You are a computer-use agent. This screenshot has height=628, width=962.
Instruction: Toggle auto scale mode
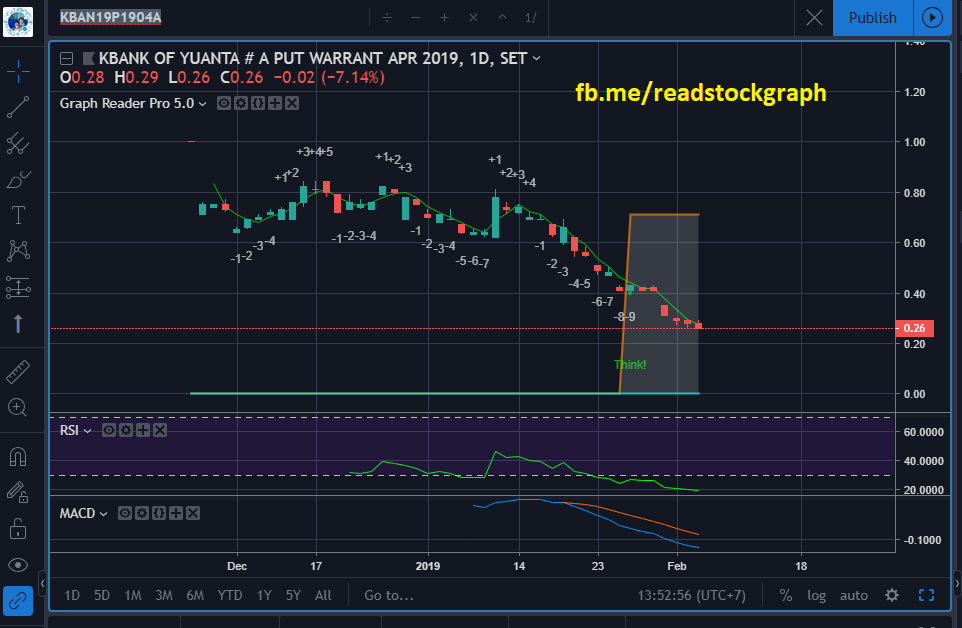pos(853,595)
